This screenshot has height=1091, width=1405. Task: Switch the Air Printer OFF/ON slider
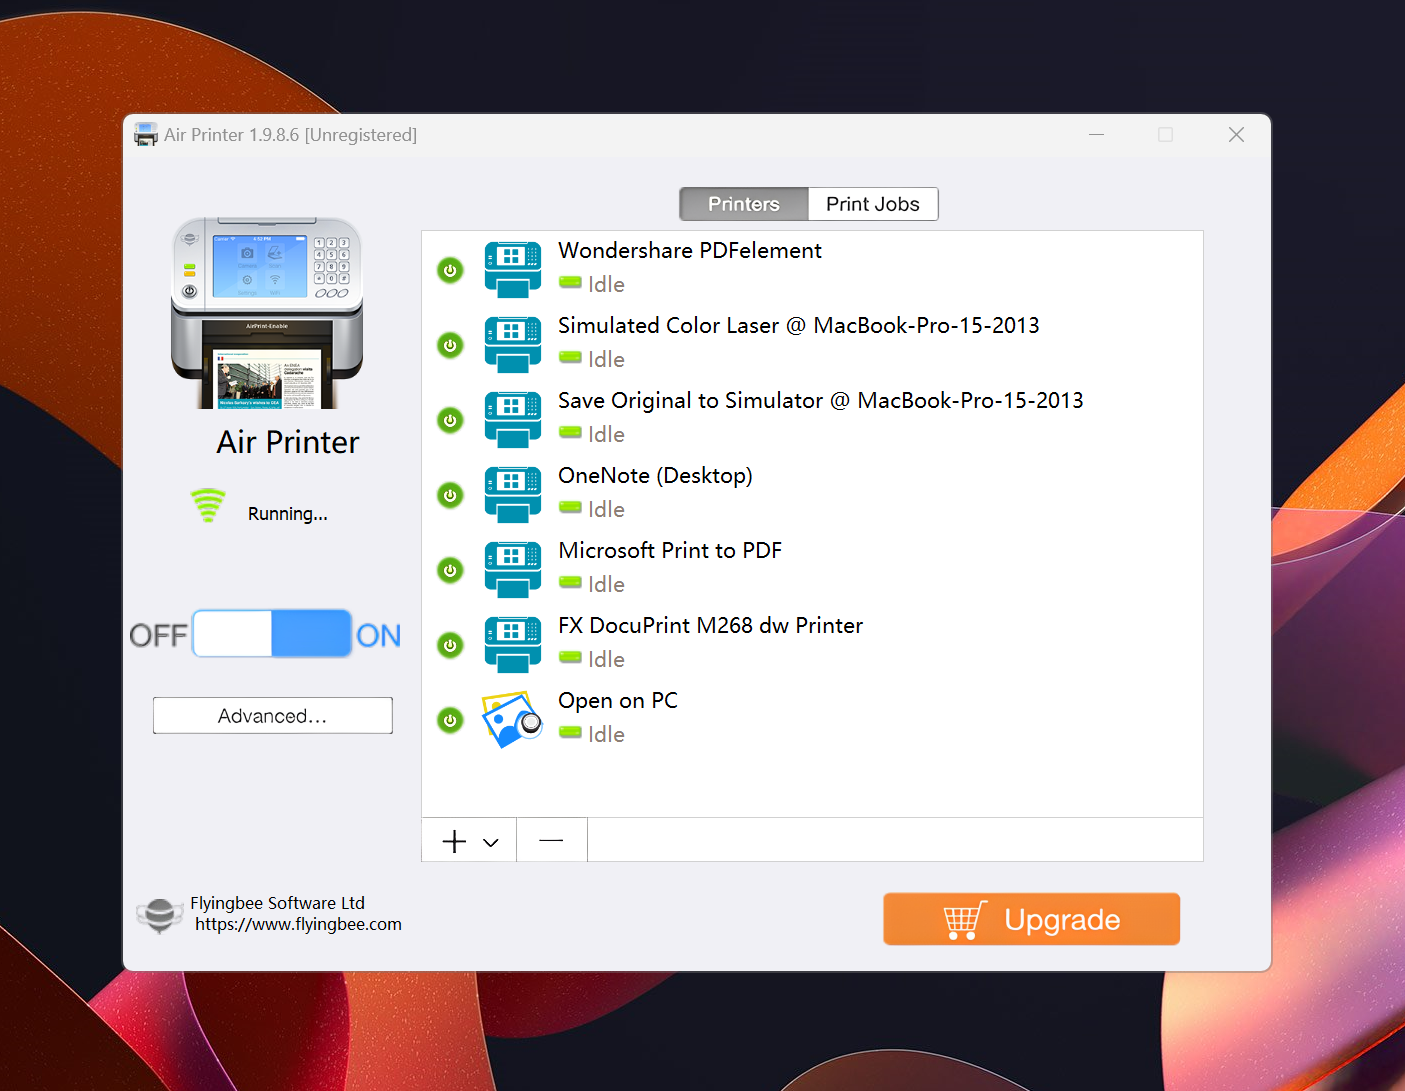[x=272, y=634]
